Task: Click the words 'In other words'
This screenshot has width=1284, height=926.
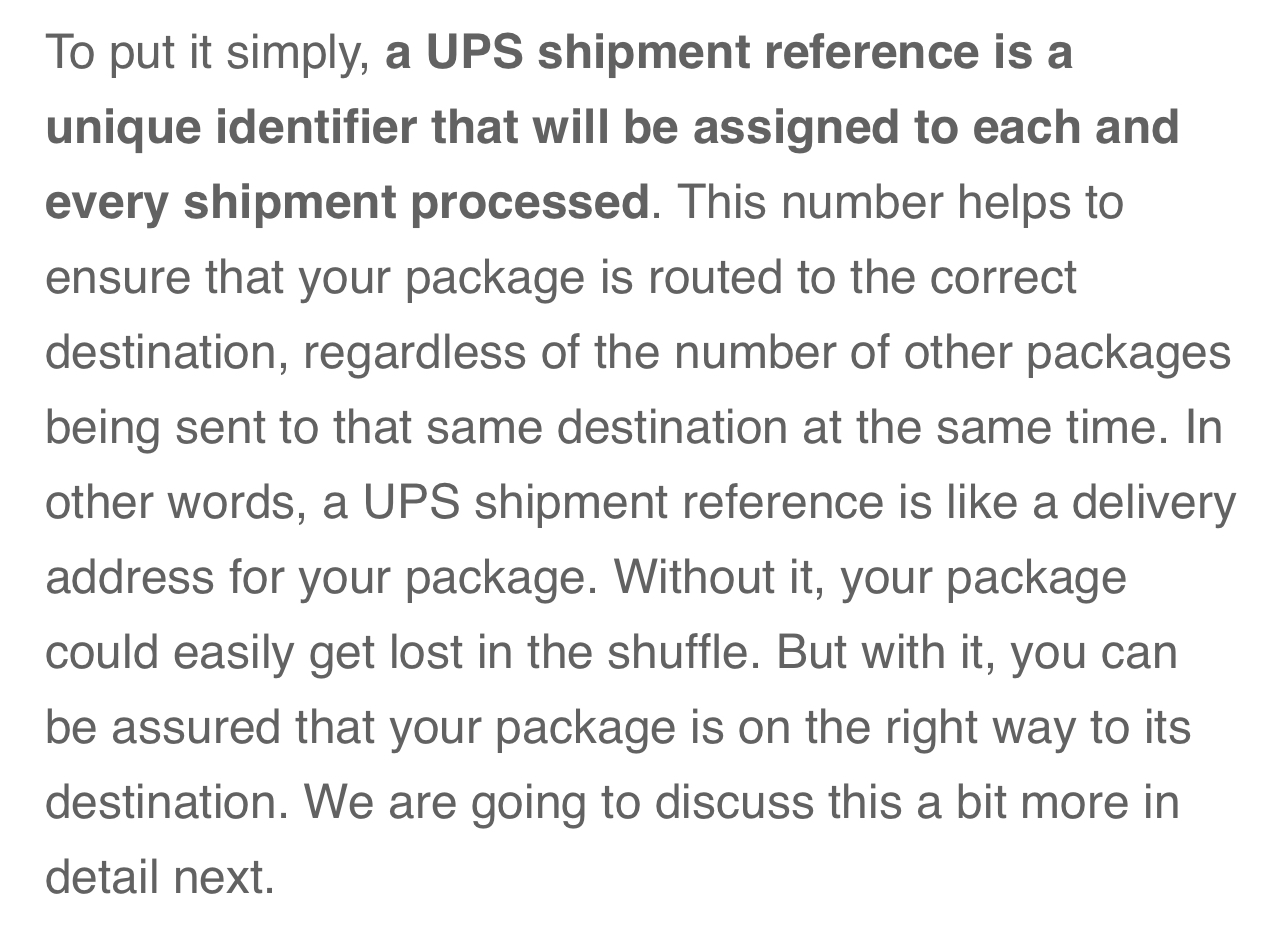Action: 1204,428
